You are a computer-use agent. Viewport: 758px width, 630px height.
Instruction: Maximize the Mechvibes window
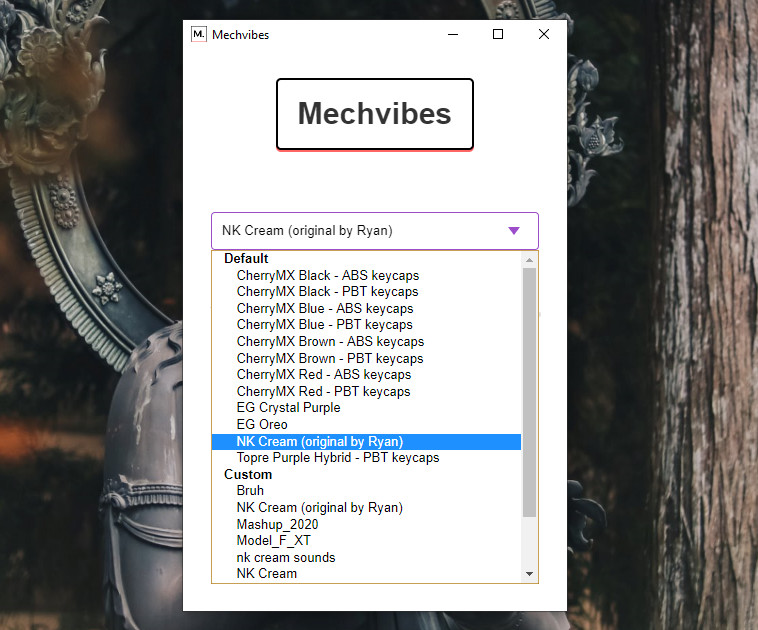498,34
